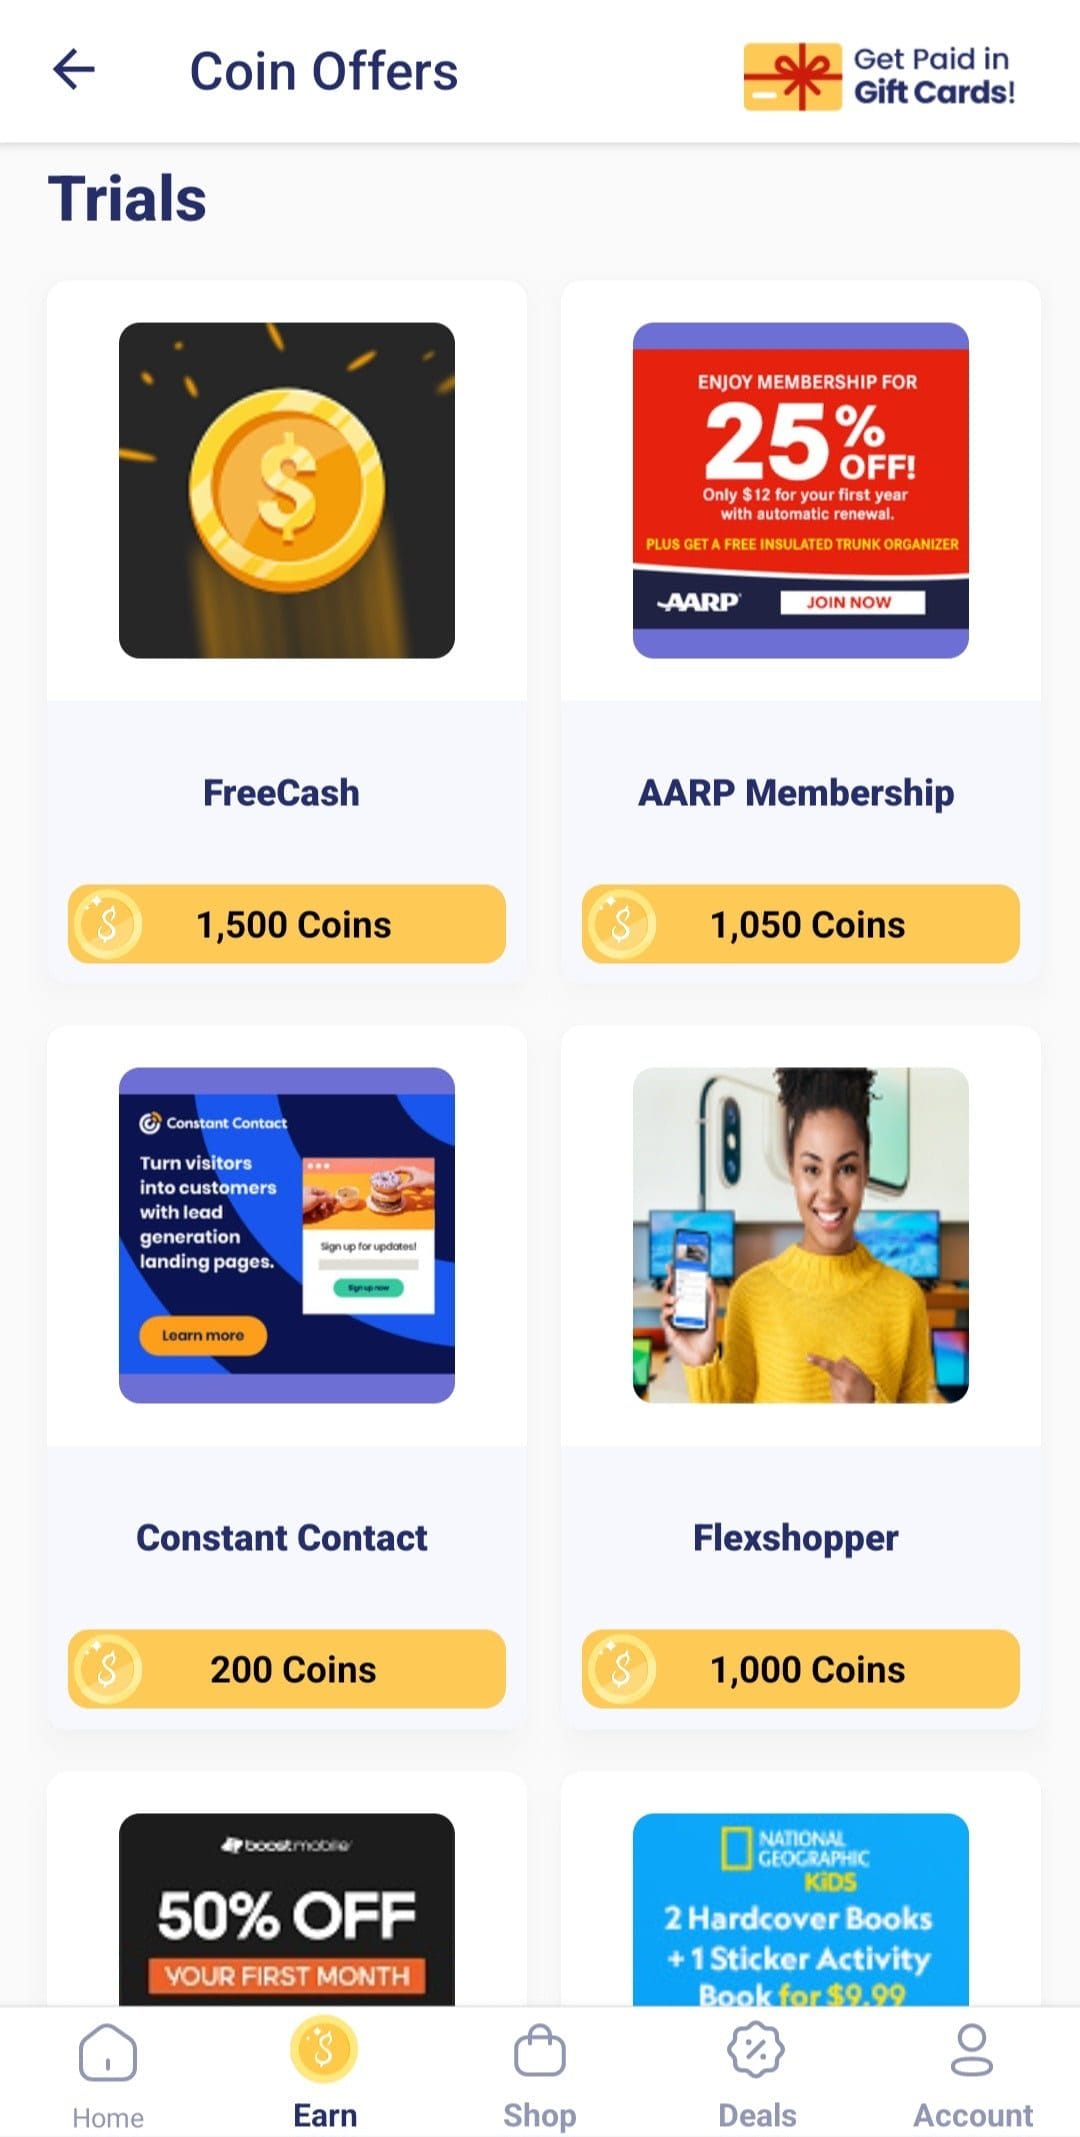Image resolution: width=1080 pixels, height=2137 pixels.
Task: Open the Shop bag icon
Action: coord(540,2050)
